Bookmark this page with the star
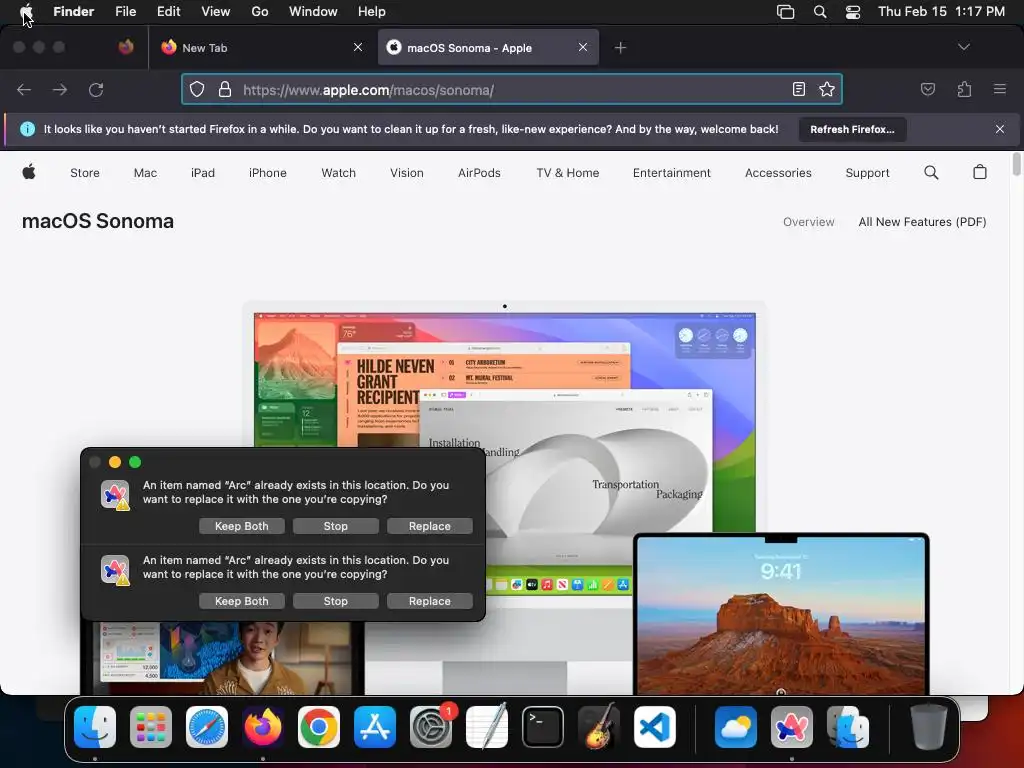Image resolution: width=1024 pixels, height=768 pixels. (827, 89)
